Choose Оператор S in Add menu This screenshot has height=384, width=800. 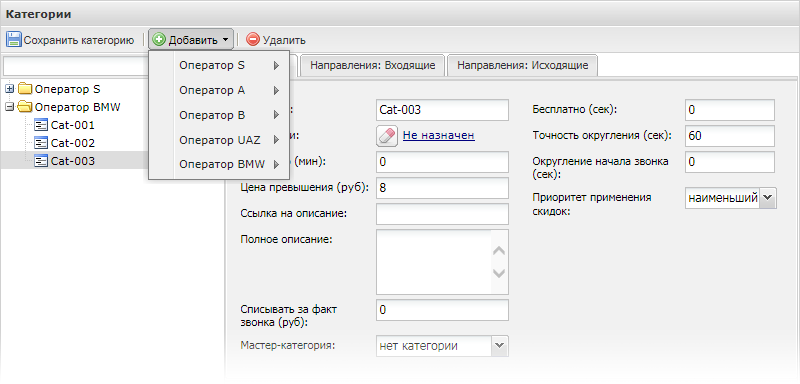tap(219, 65)
